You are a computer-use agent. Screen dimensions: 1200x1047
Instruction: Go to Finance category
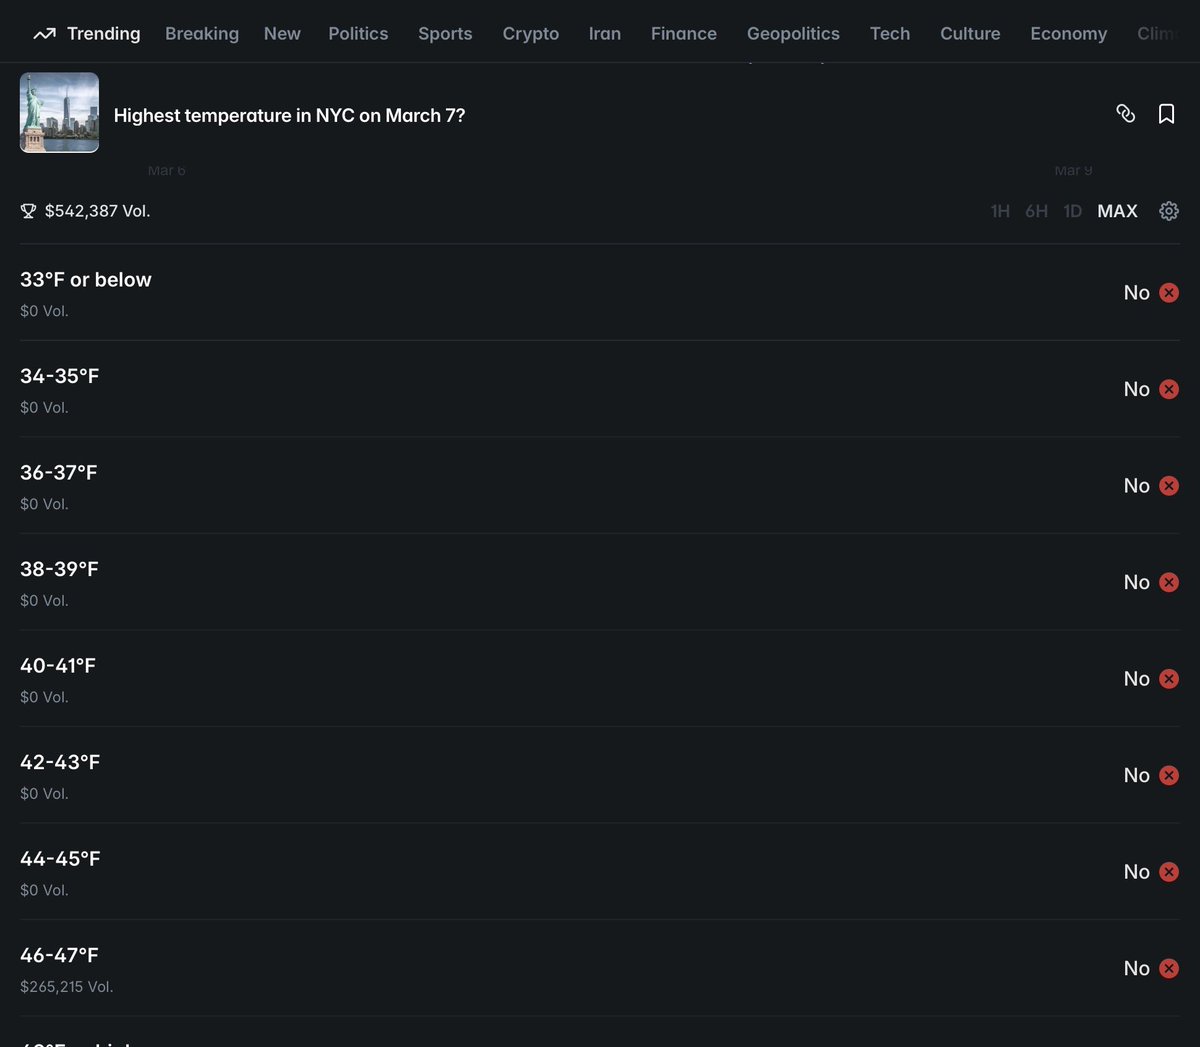[683, 33]
